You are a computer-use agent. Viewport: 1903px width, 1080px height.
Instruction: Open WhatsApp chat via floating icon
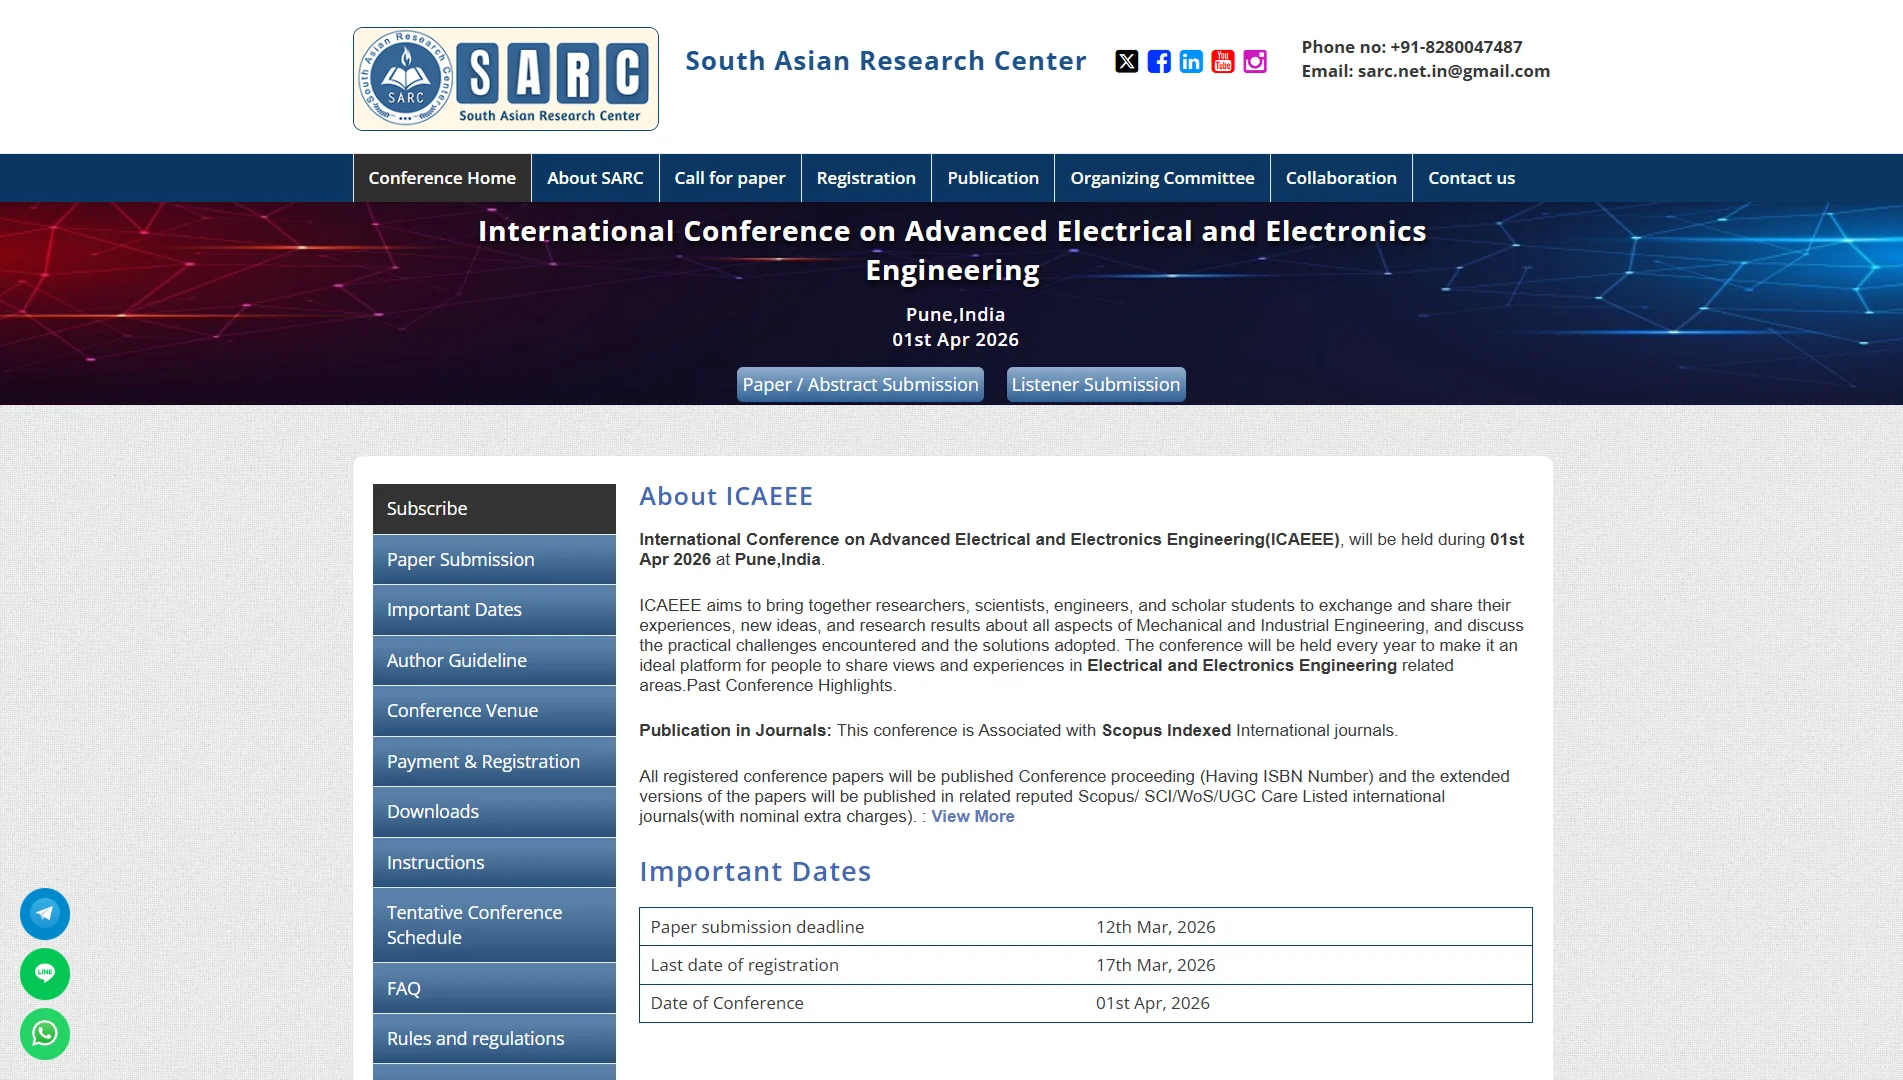(x=44, y=1034)
